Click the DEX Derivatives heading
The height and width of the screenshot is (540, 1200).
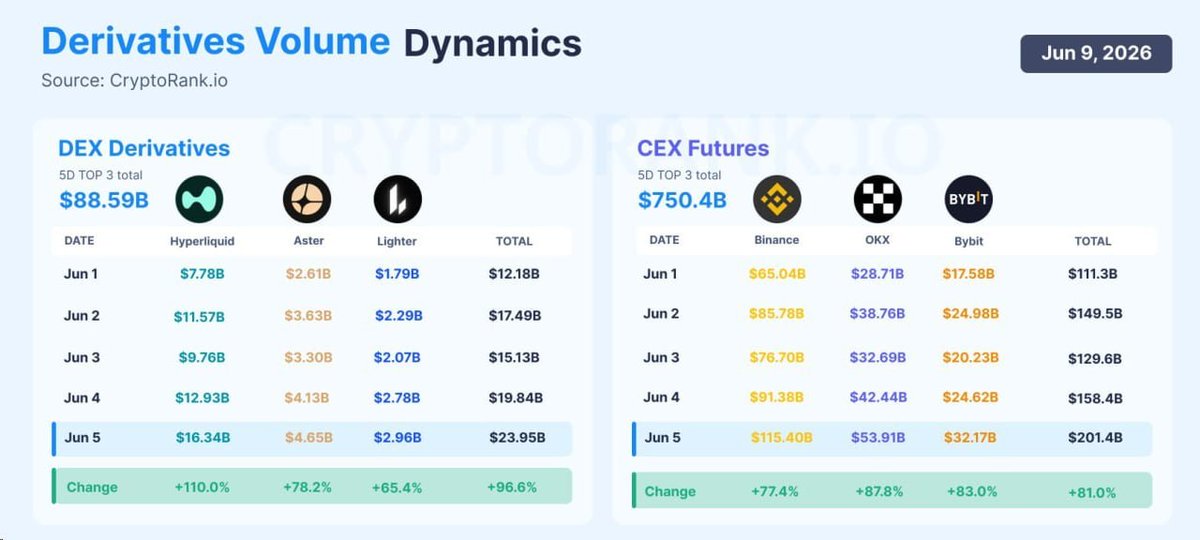[x=144, y=148]
